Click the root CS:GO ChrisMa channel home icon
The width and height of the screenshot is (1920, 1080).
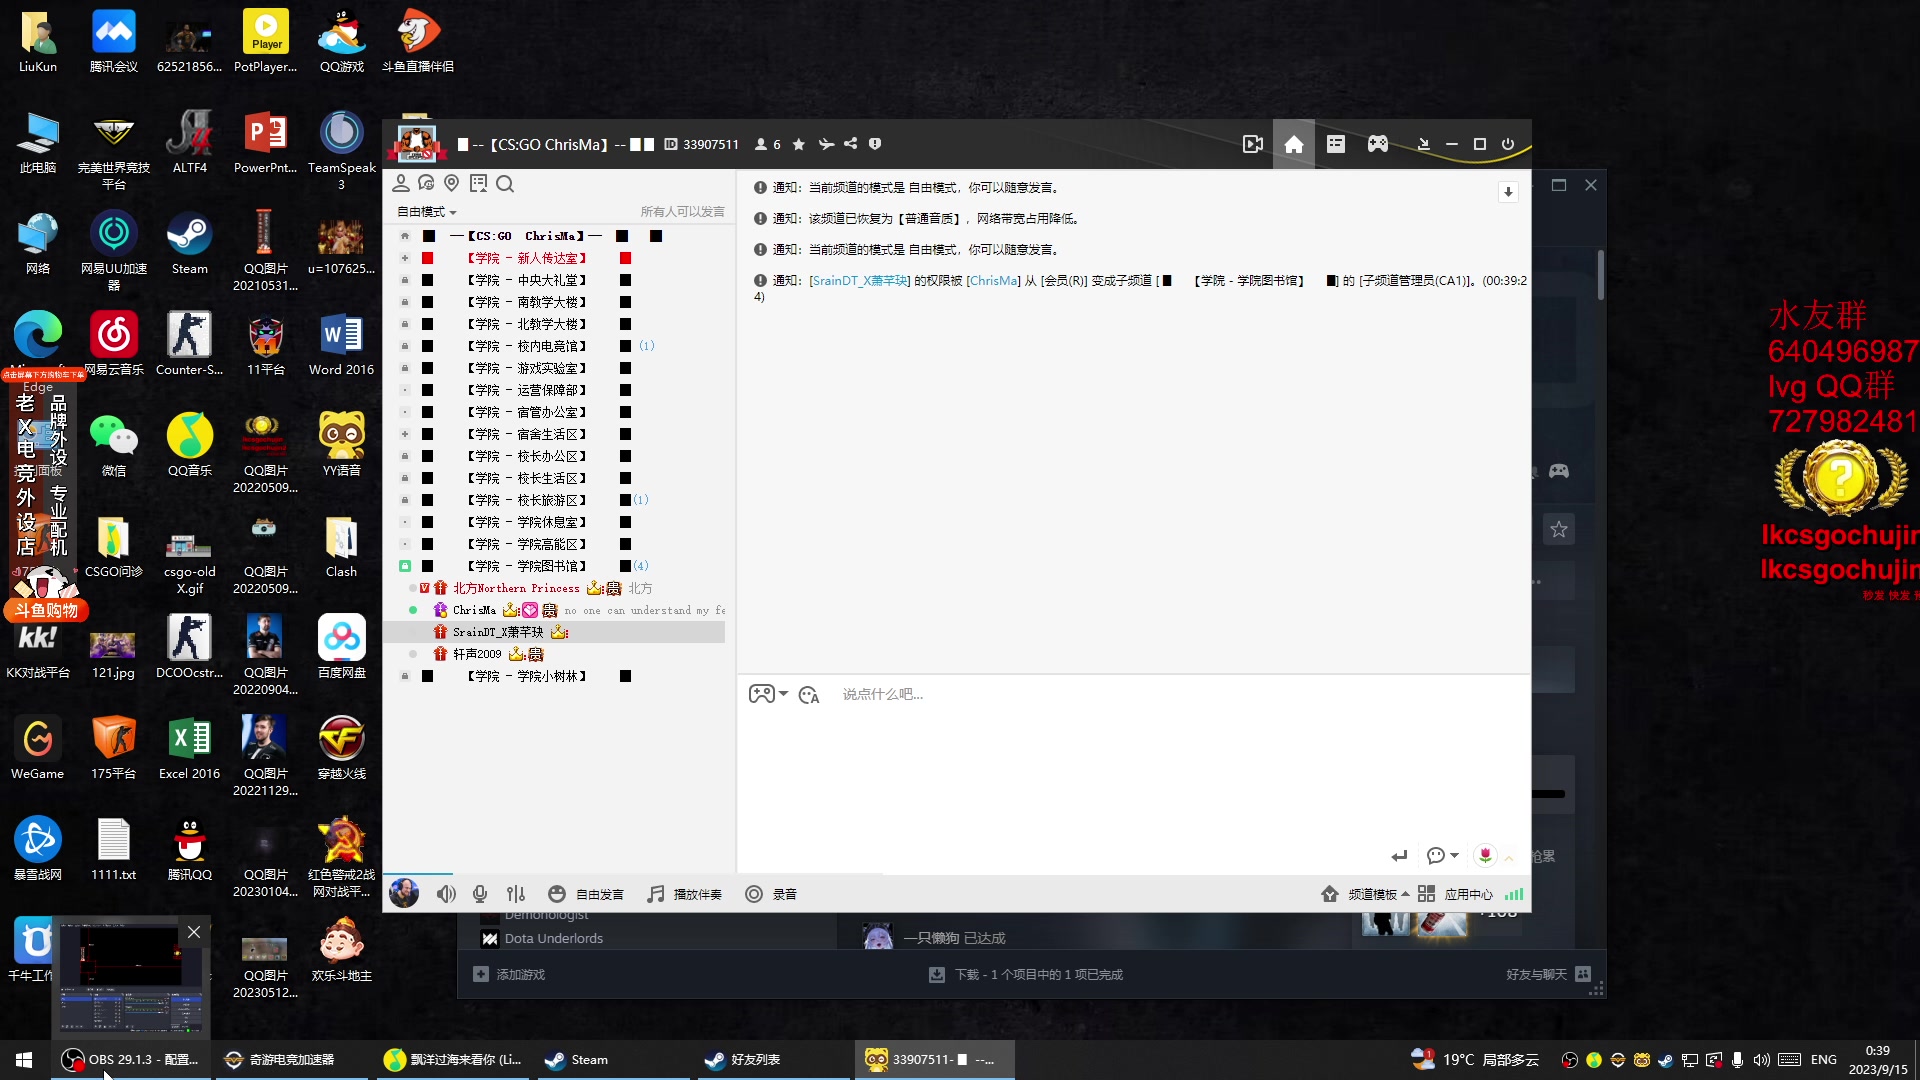[x=405, y=236]
